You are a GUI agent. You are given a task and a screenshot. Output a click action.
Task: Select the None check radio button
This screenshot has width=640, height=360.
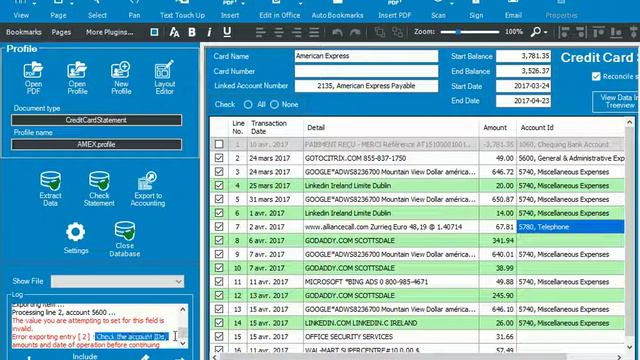274,104
